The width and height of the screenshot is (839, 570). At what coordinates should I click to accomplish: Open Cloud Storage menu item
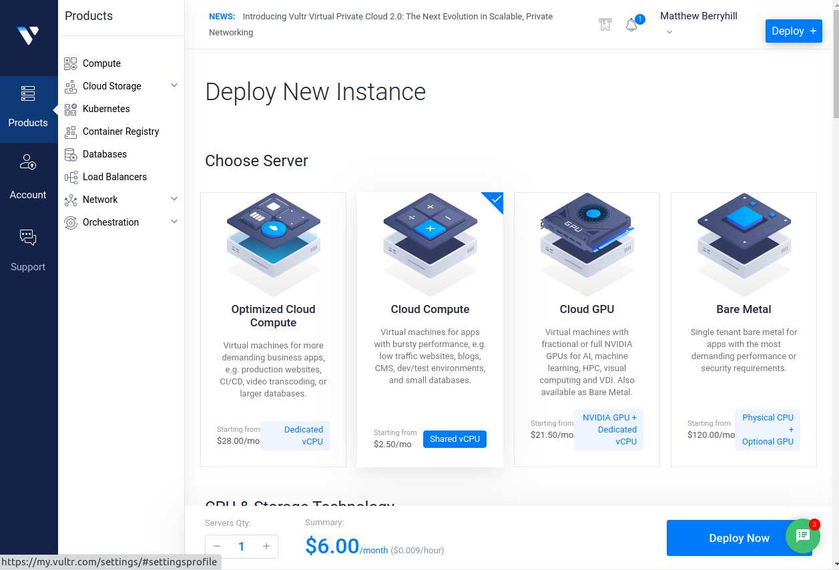[x=112, y=86]
